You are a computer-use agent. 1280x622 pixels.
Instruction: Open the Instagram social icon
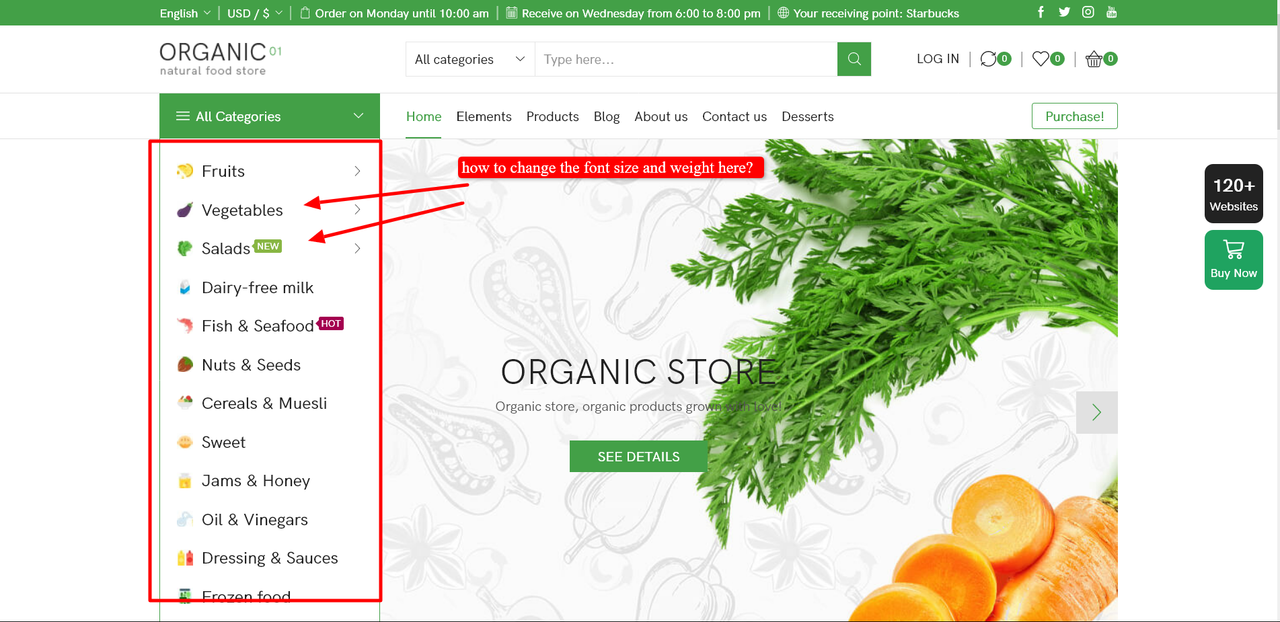click(x=1088, y=12)
